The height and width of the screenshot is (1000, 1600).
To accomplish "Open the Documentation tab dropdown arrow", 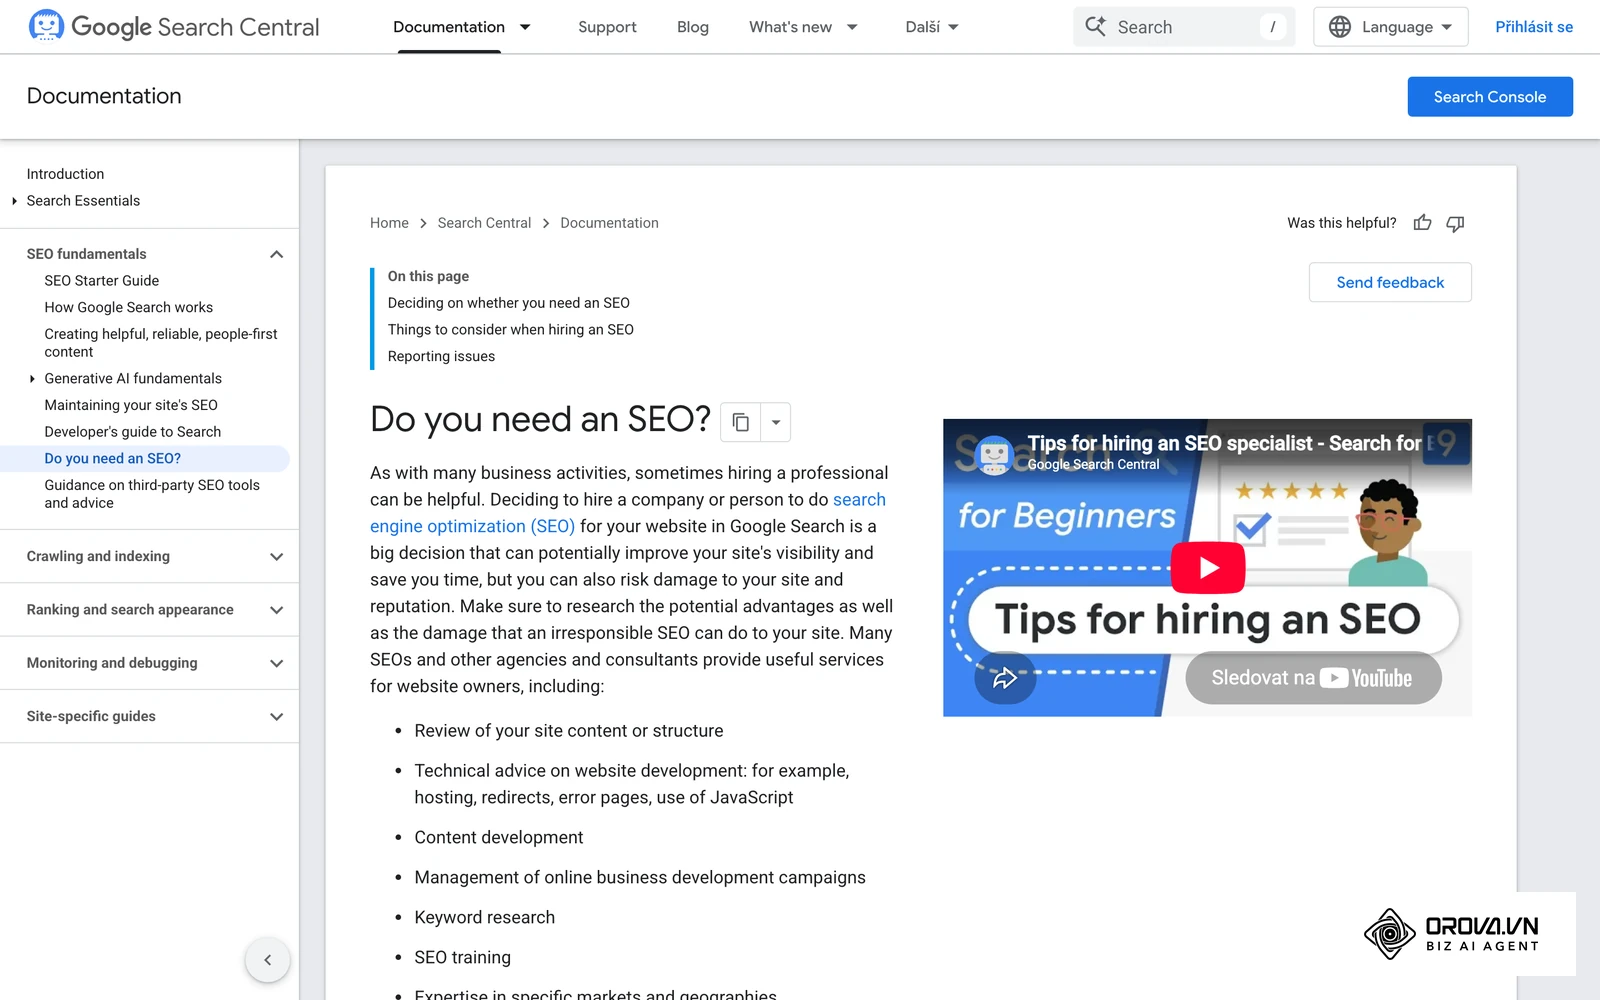I will pos(525,27).
